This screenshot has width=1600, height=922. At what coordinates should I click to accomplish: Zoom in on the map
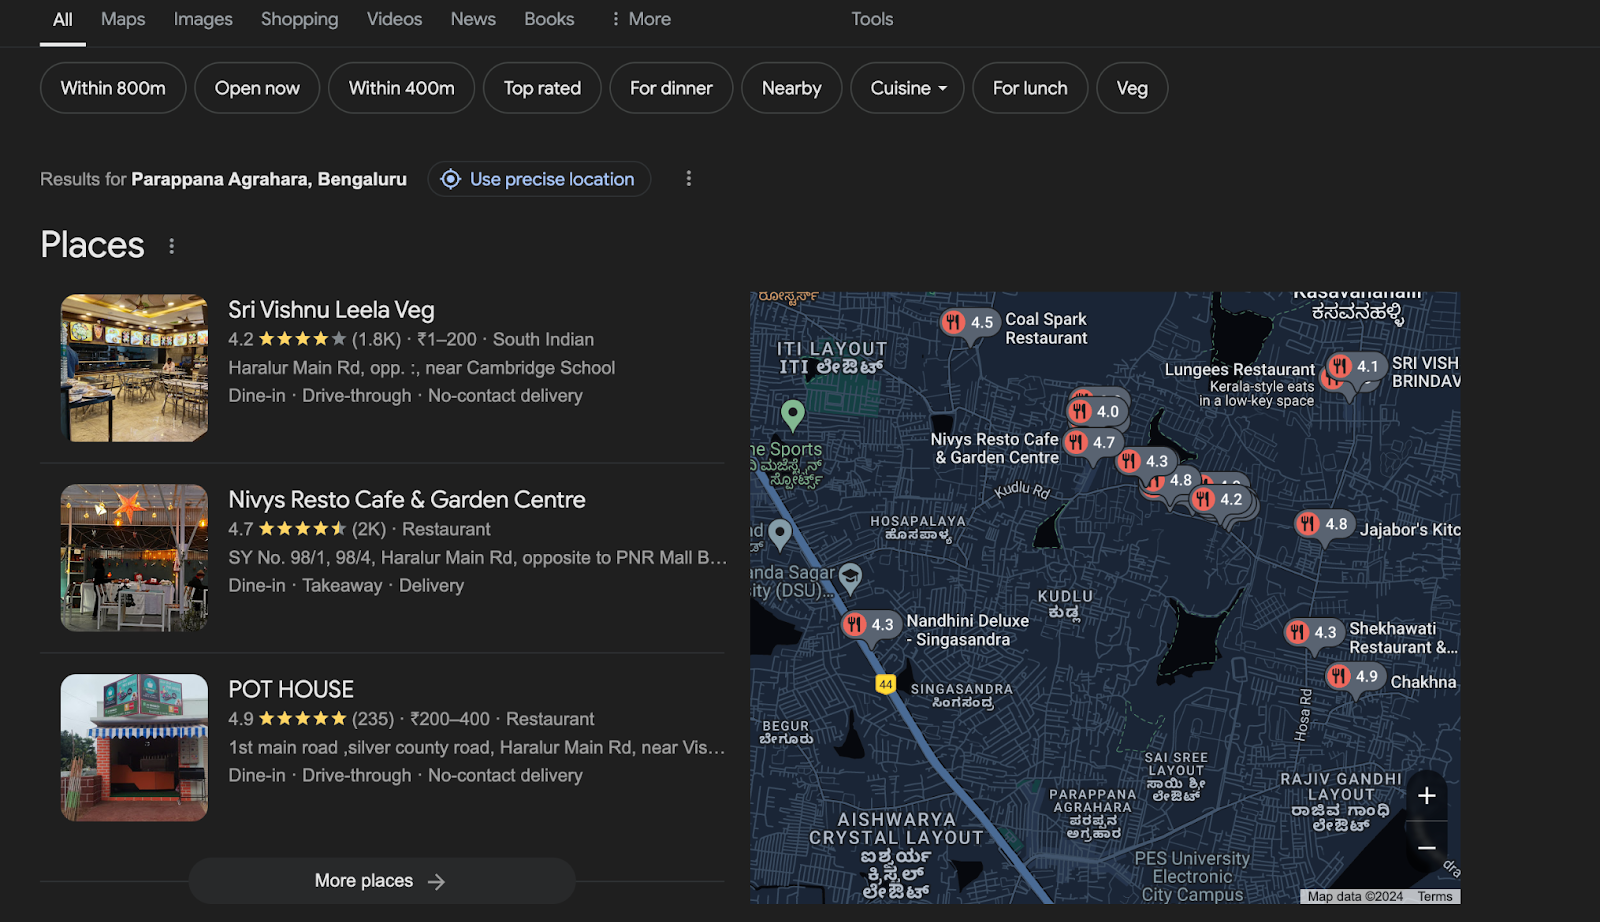1427,796
